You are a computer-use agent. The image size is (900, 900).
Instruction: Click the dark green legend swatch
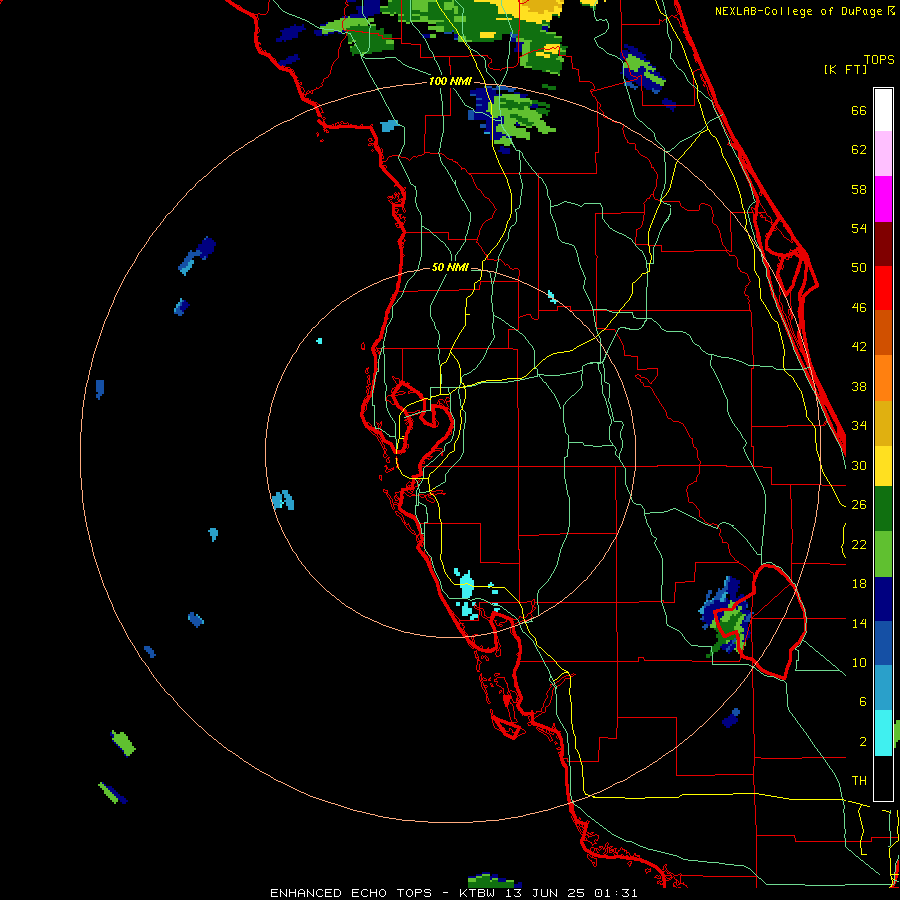(883, 509)
